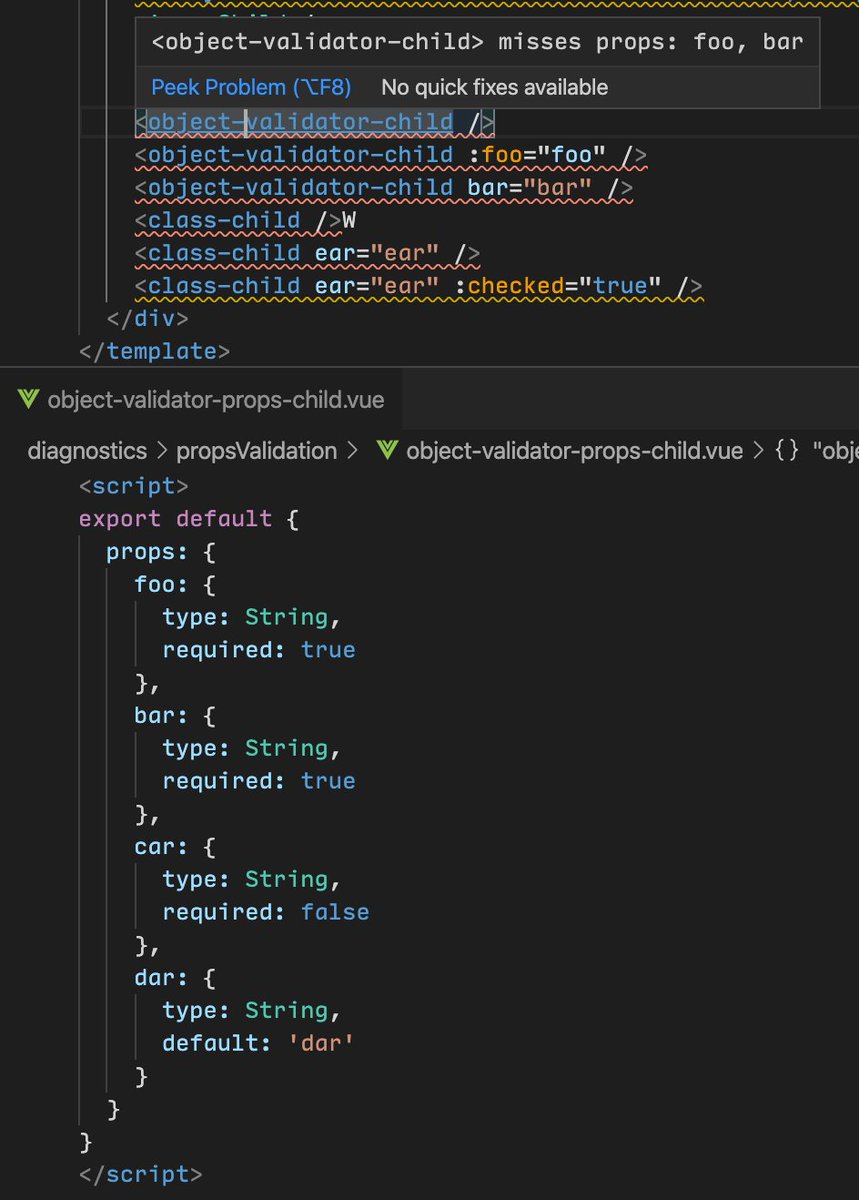Click the :checked="true" attribute

tap(558, 287)
